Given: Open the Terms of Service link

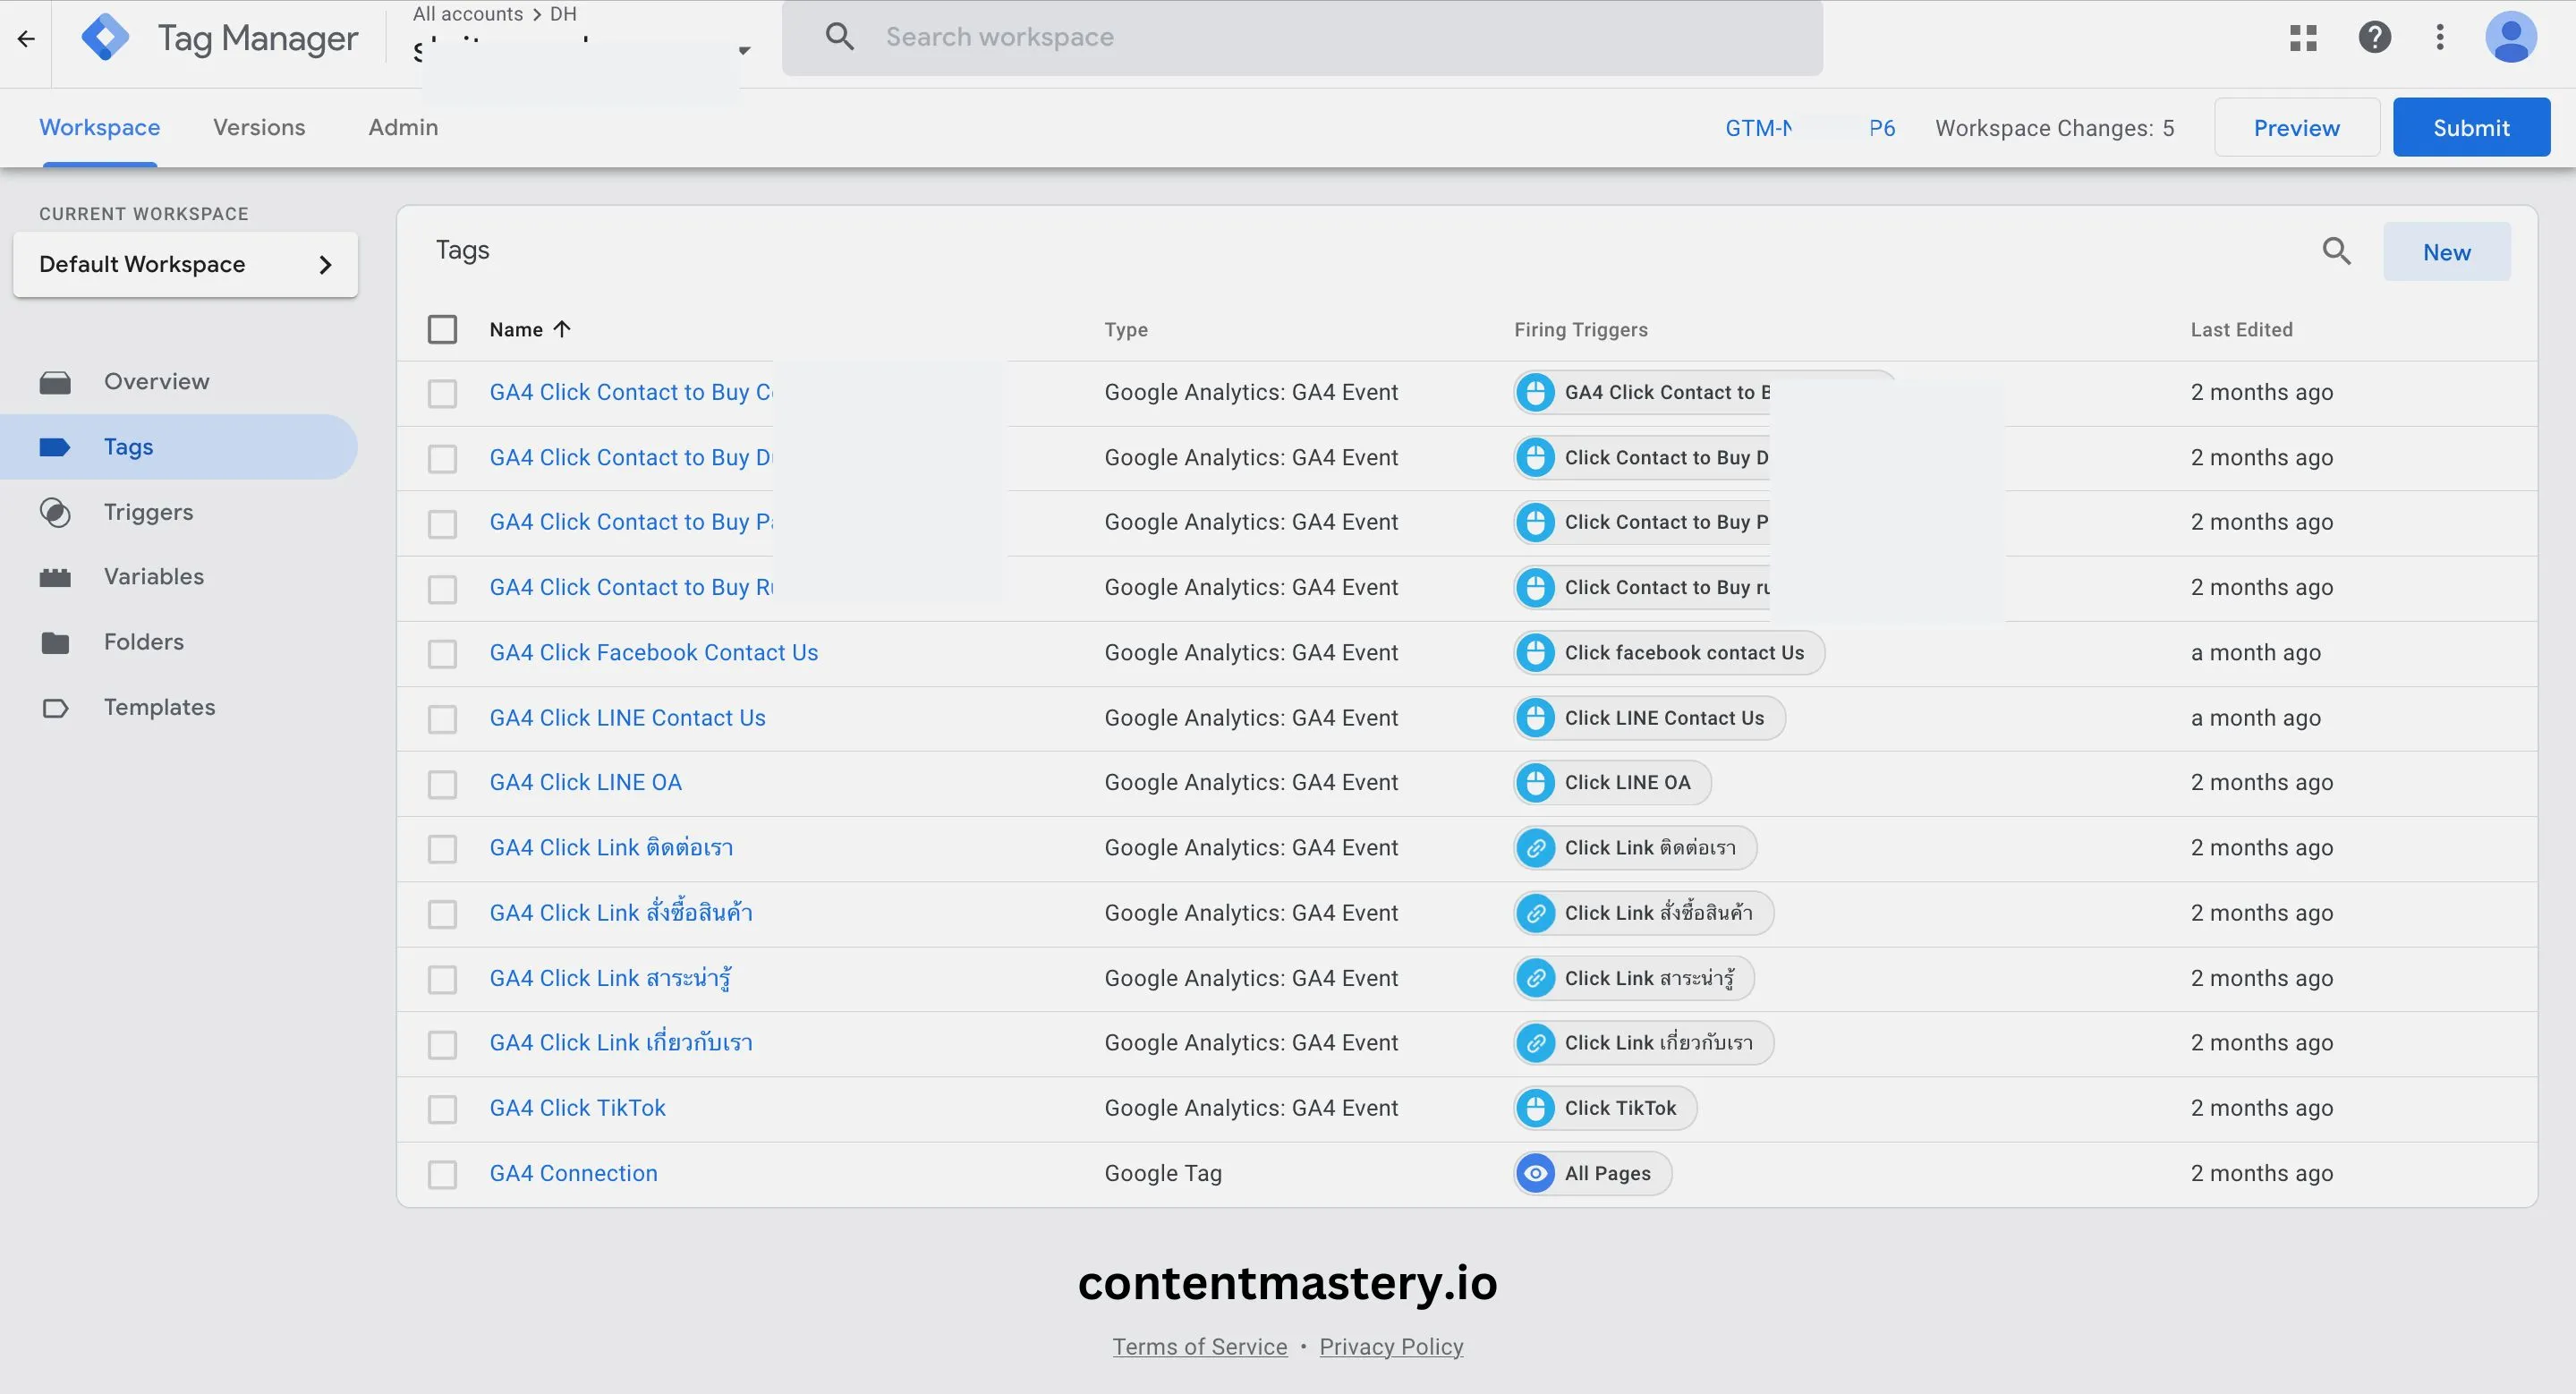Looking at the screenshot, I should [x=1199, y=1346].
